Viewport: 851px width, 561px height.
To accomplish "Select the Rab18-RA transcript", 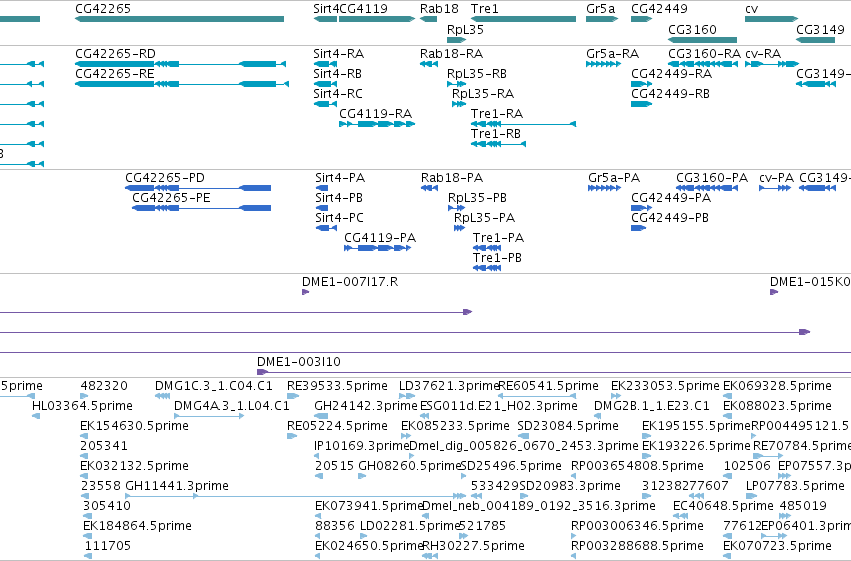I will [x=429, y=64].
